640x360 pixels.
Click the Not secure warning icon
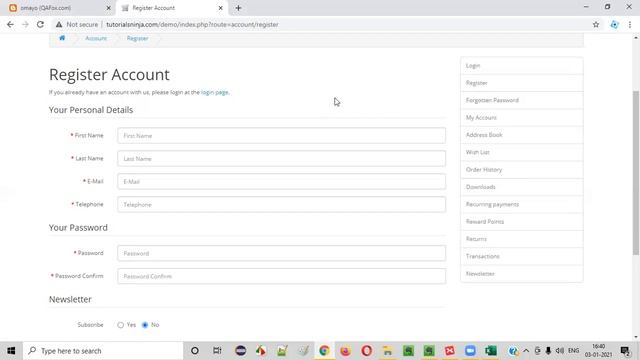(x=59, y=24)
